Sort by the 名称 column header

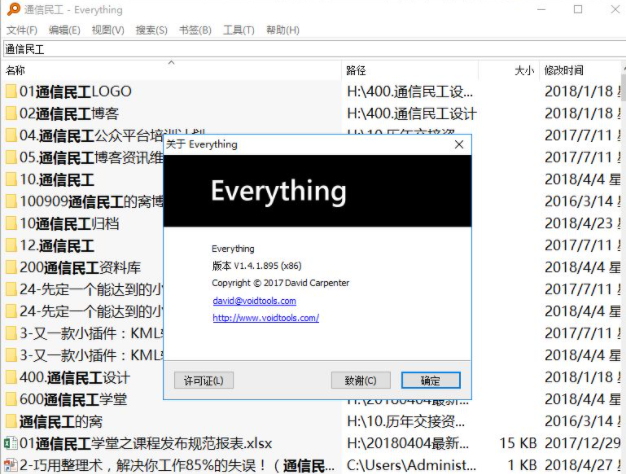point(172,70)
